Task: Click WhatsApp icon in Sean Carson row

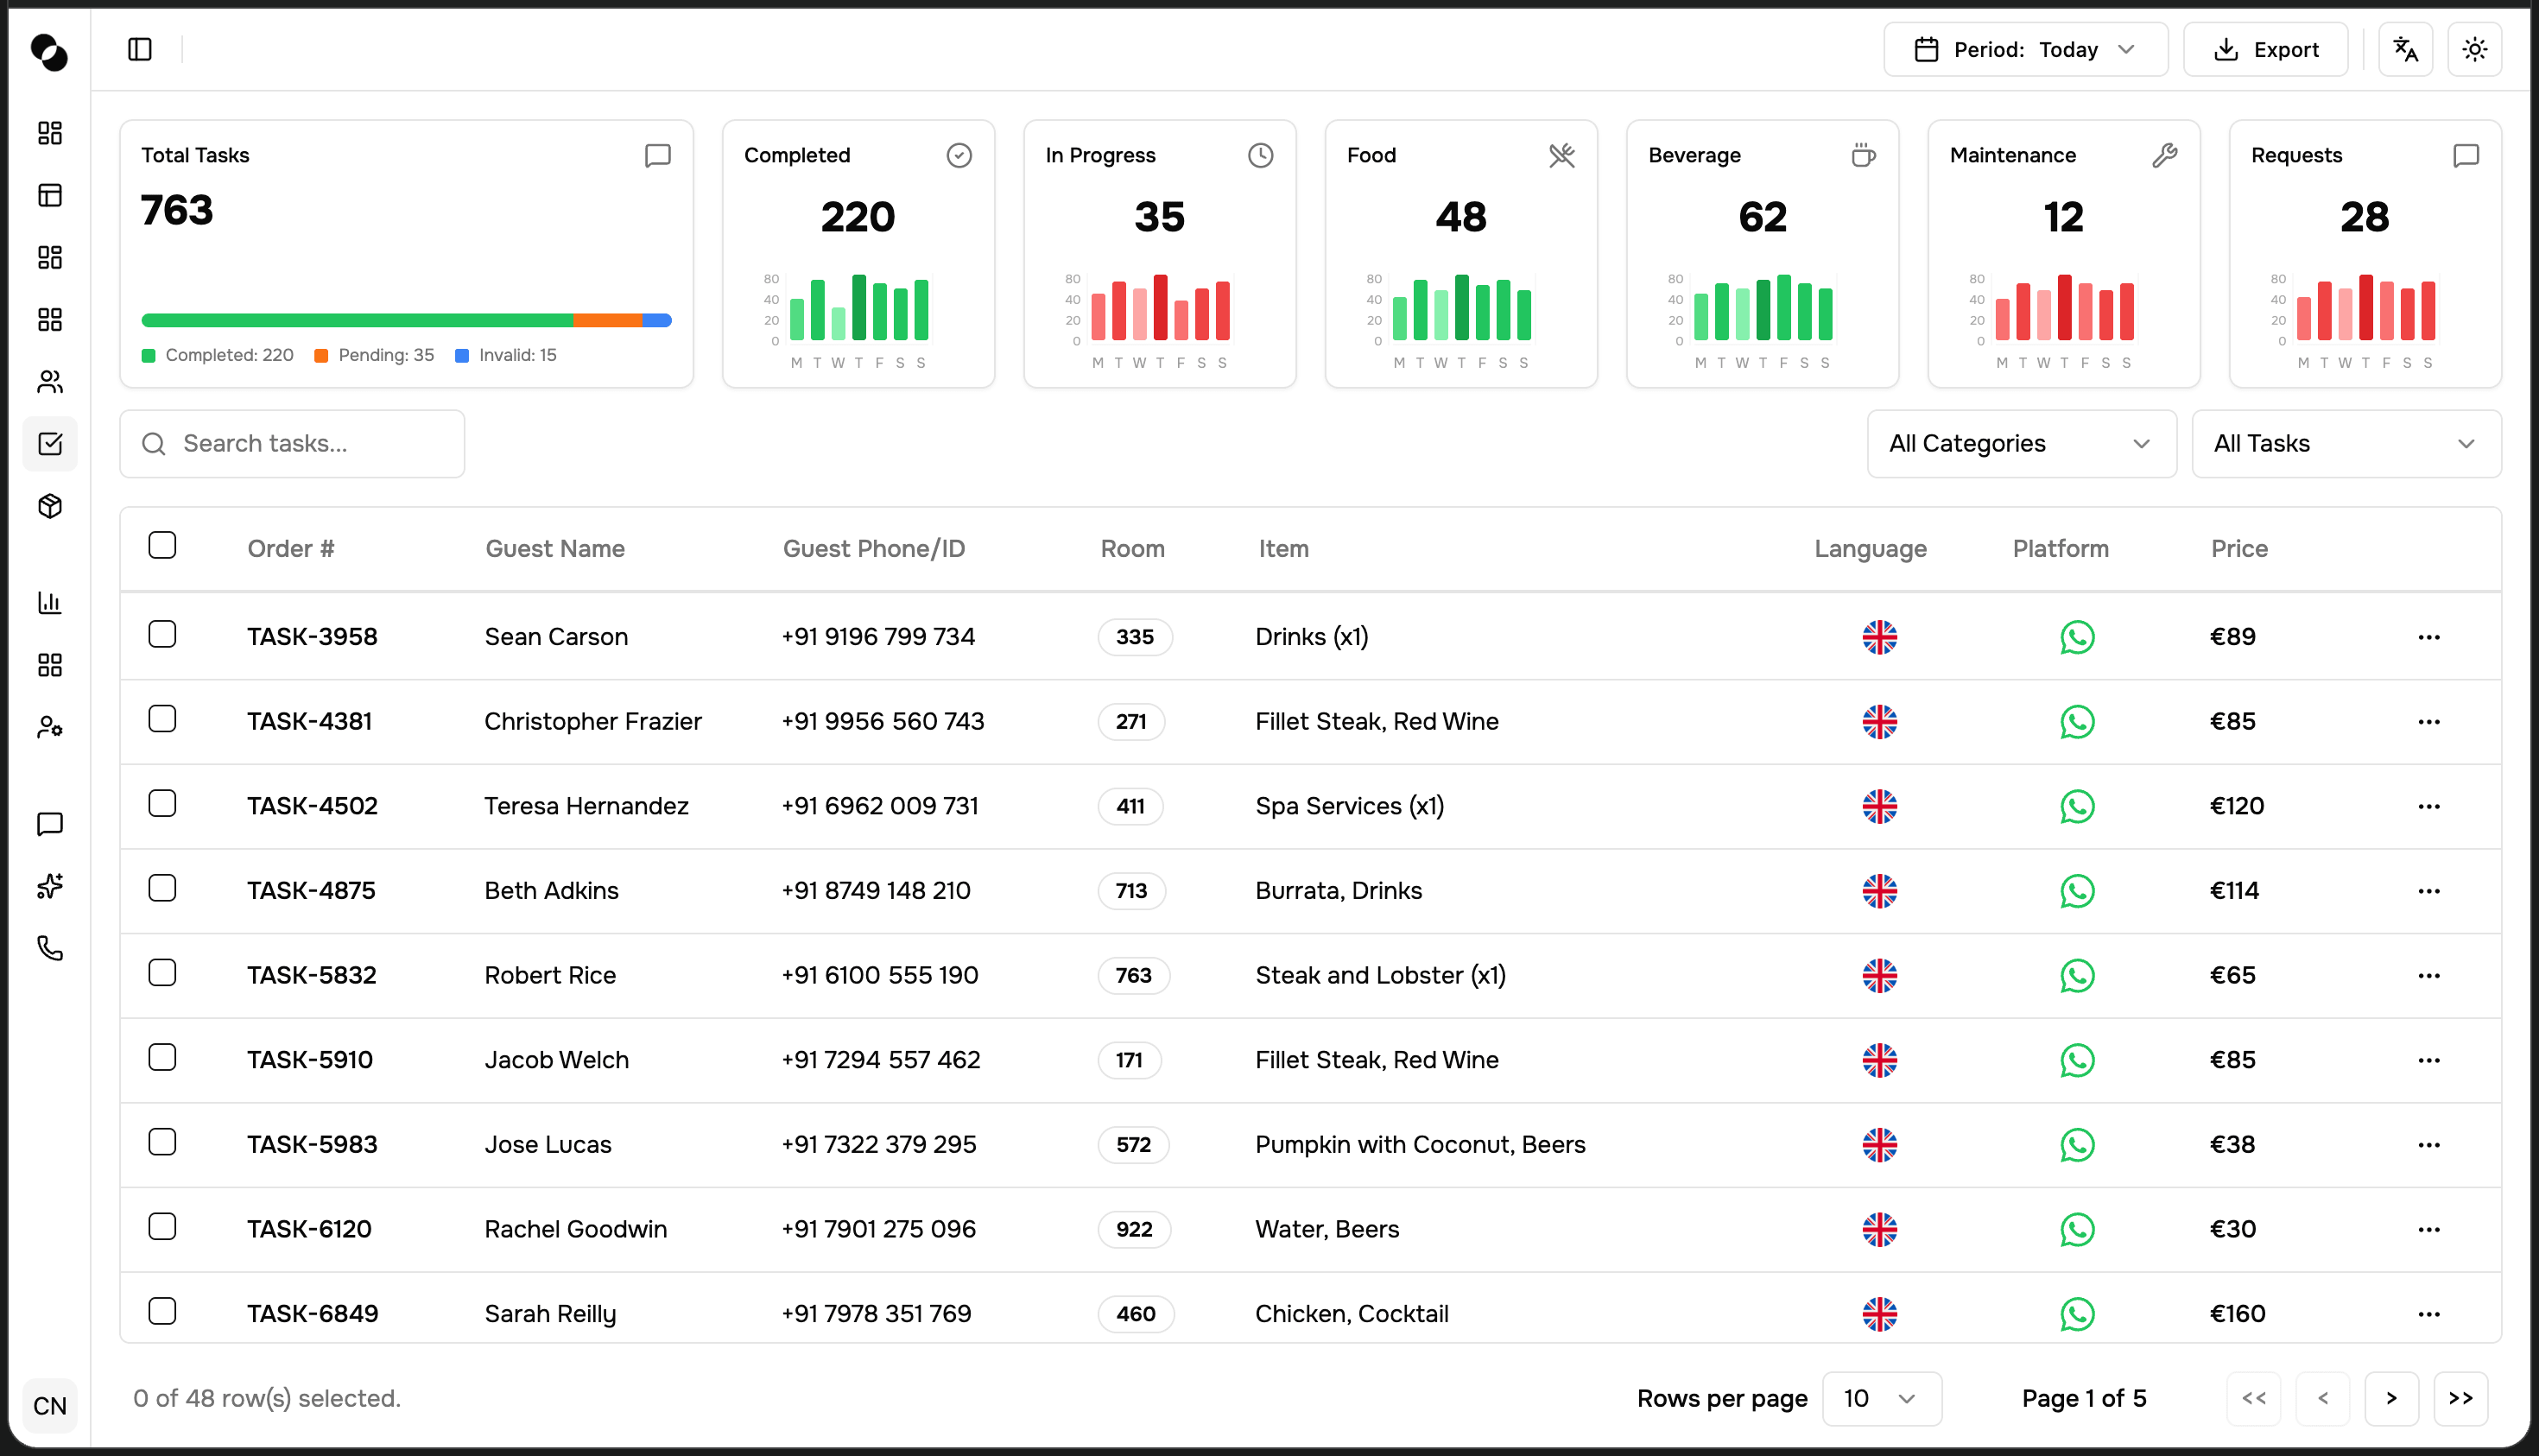Action: pos(2077,637)
